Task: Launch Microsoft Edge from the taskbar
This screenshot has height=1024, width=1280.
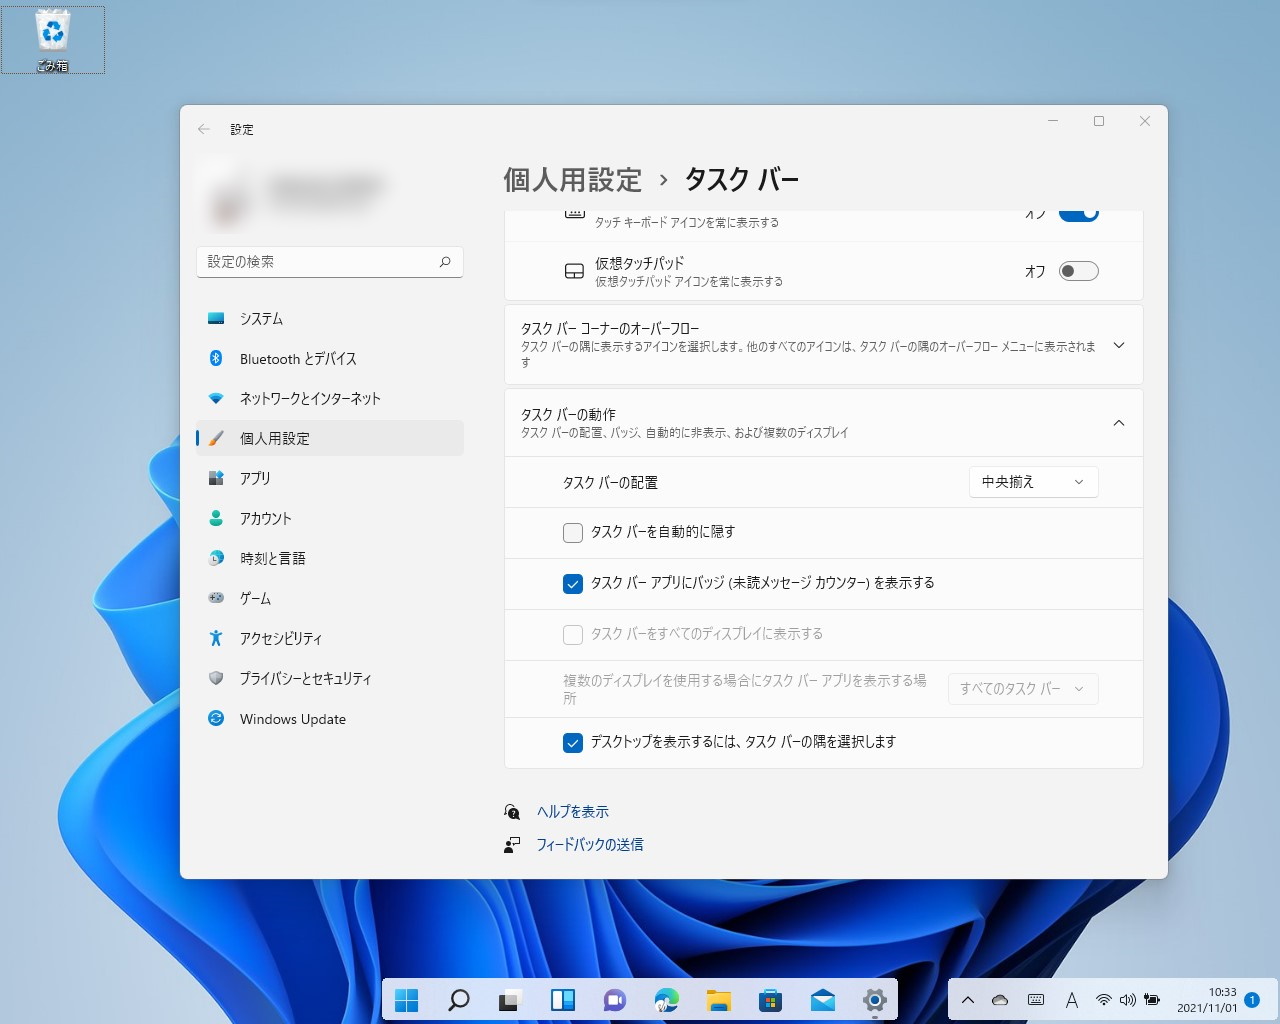Action: [666, 999]
